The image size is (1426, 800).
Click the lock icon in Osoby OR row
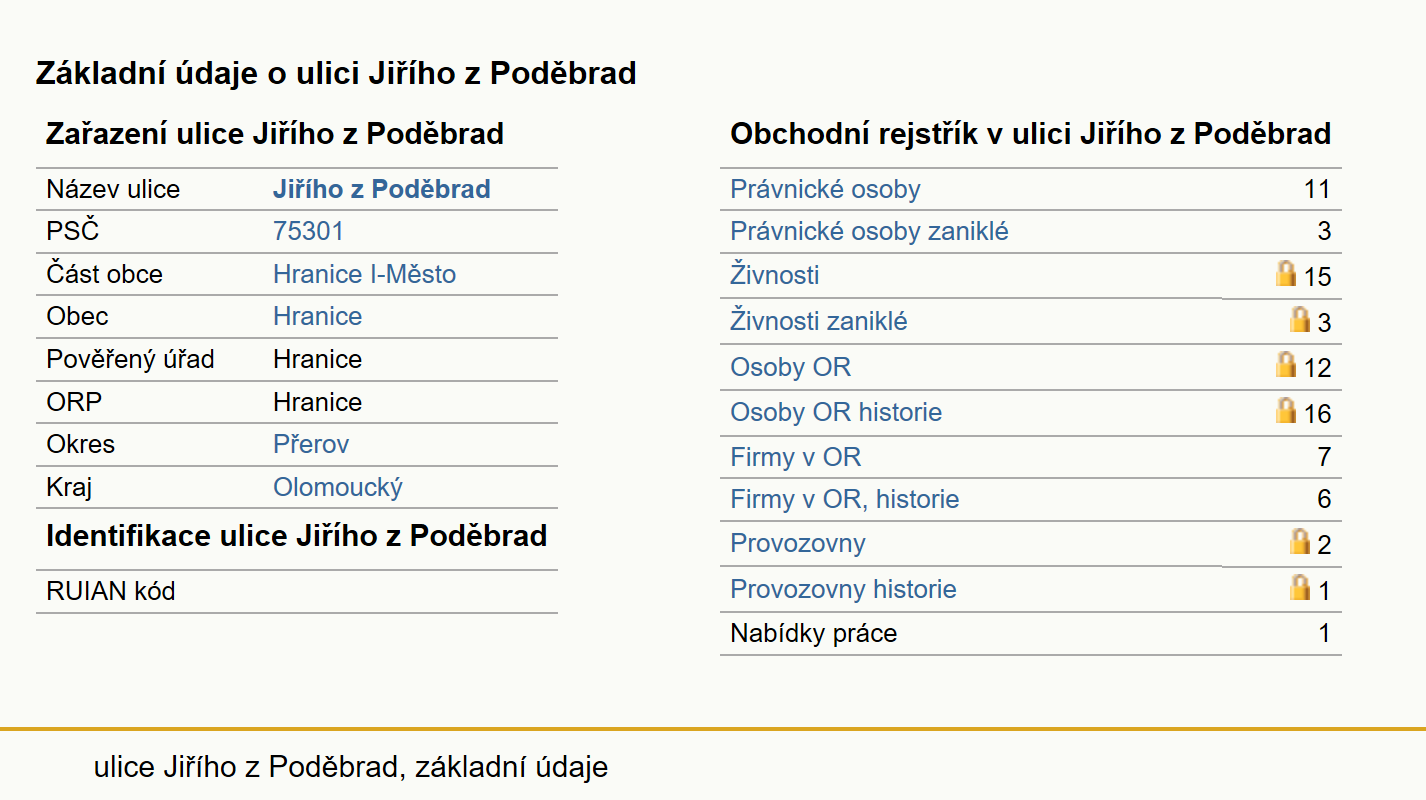(x=1286, y=364)
